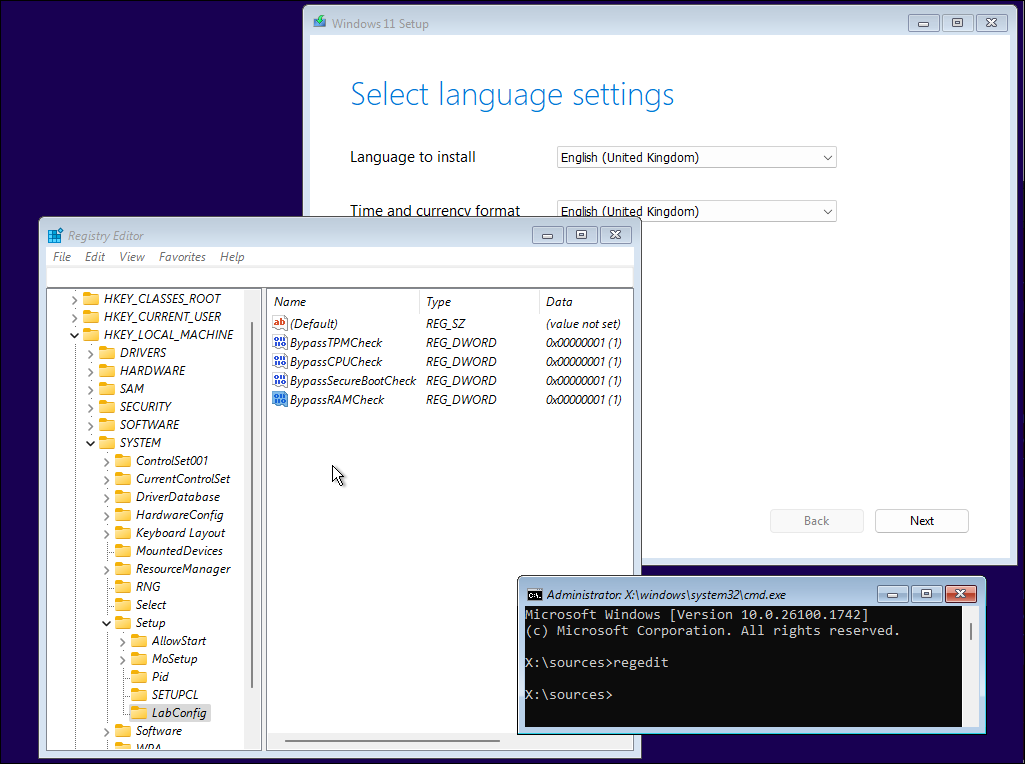Click the (Default) string value icon
Image resolution: width=1025 pixels, height=764 pixels.
280,324
